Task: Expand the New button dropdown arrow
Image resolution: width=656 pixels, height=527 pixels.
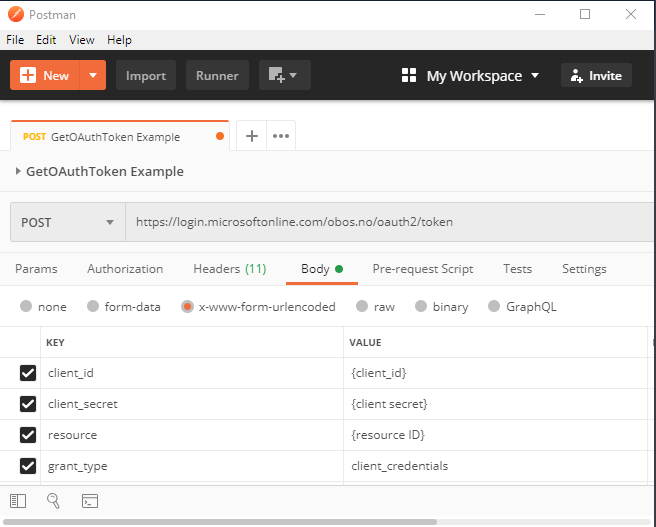Action: (x=93, y=76)
